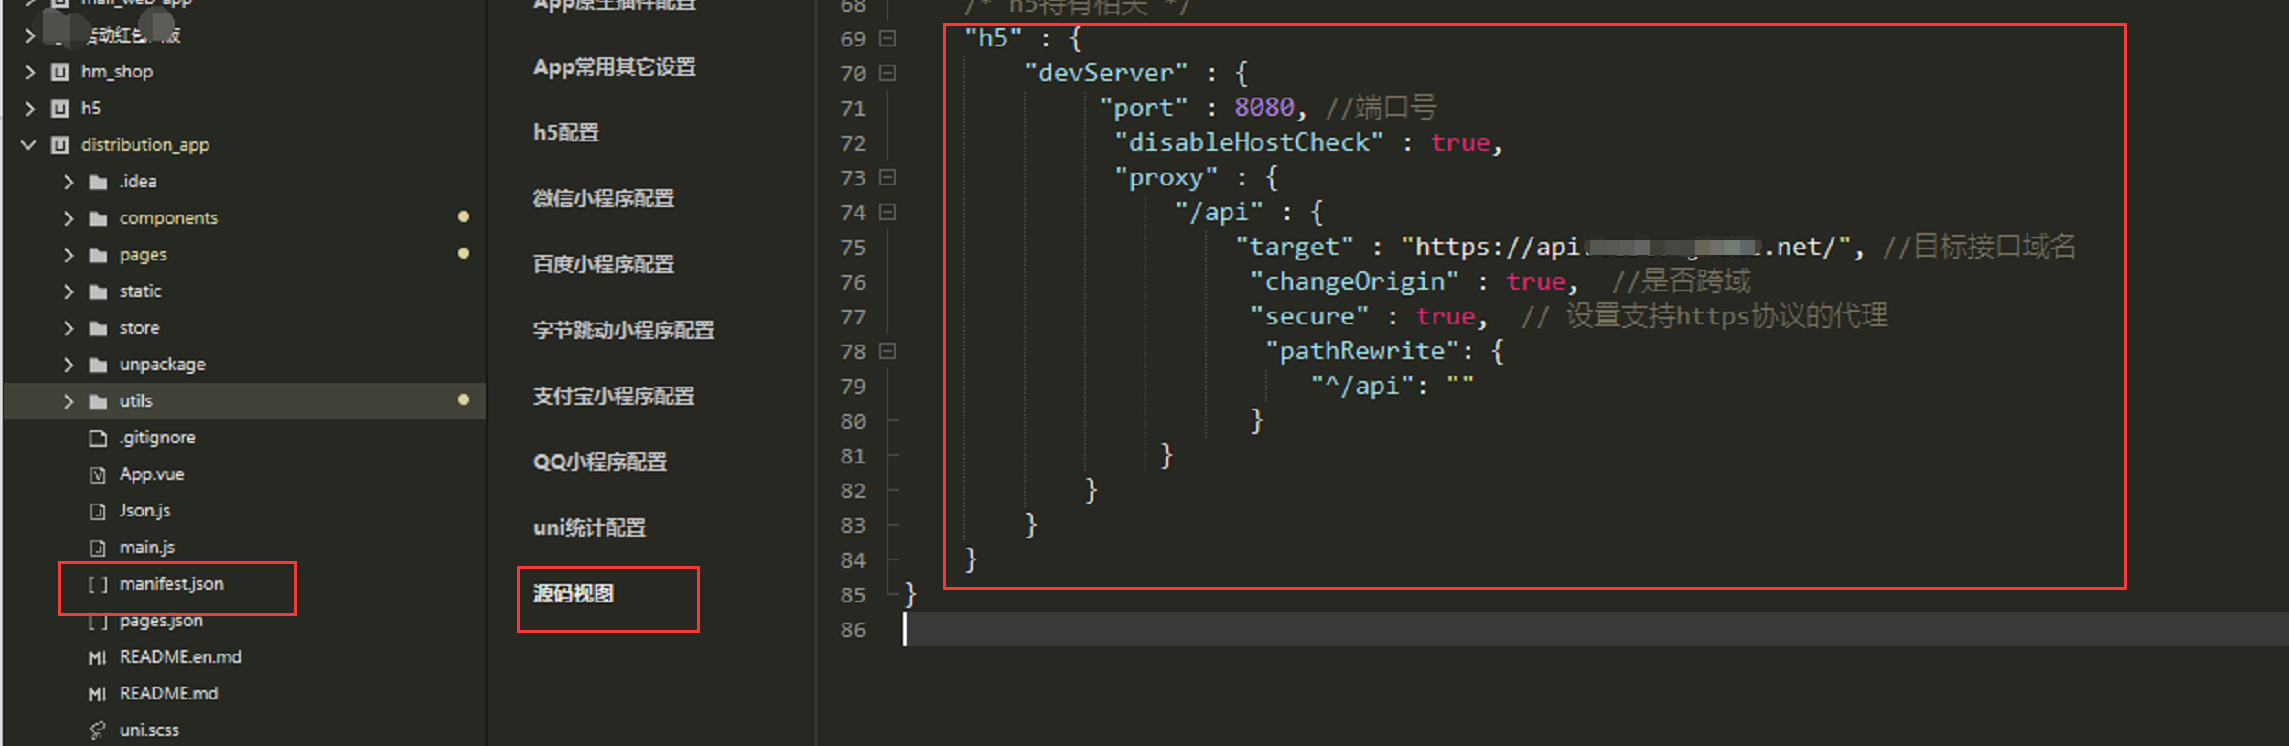Viewport: 2289px width, 746px height.
Task: Expand the store folder
Action: [68, 328]
